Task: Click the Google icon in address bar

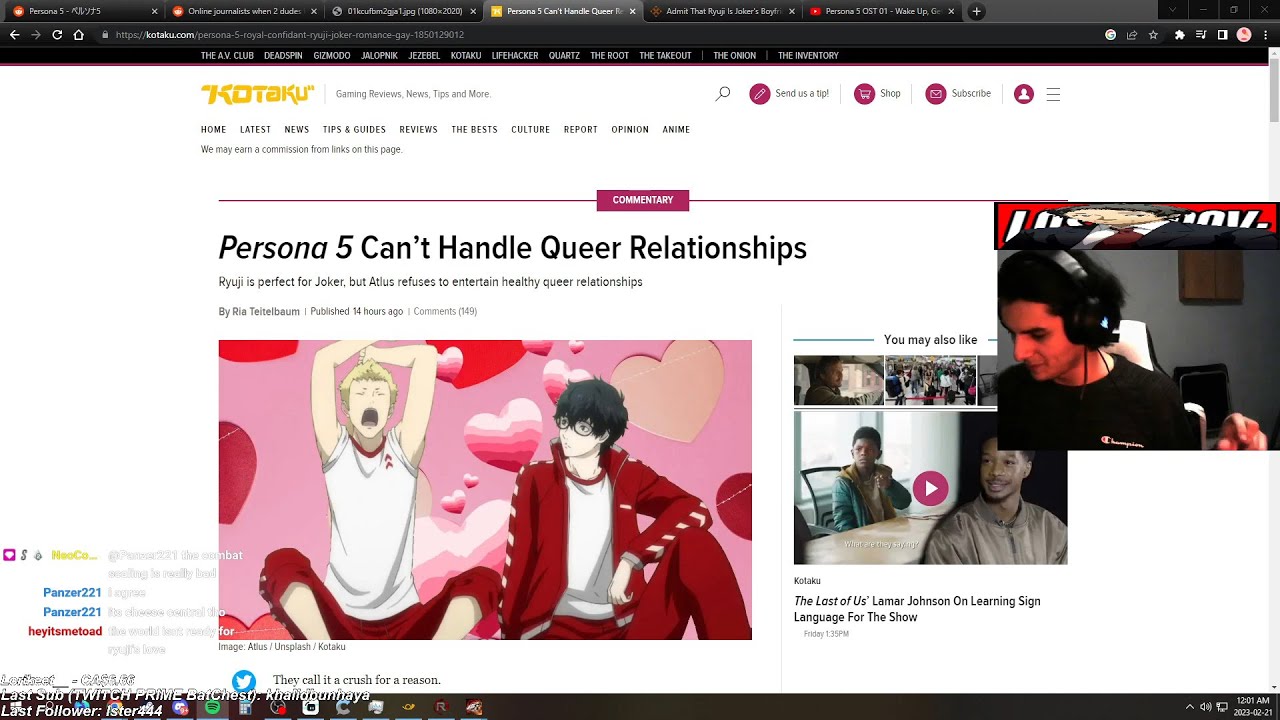Action: pos(1110,34)
